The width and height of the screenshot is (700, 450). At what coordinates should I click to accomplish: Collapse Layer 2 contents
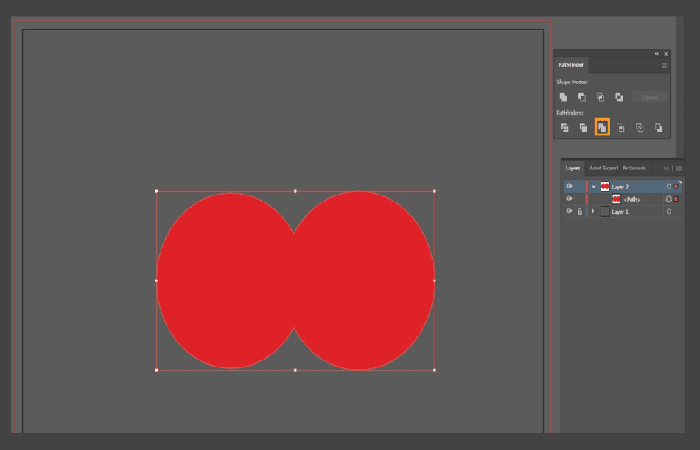594,186
